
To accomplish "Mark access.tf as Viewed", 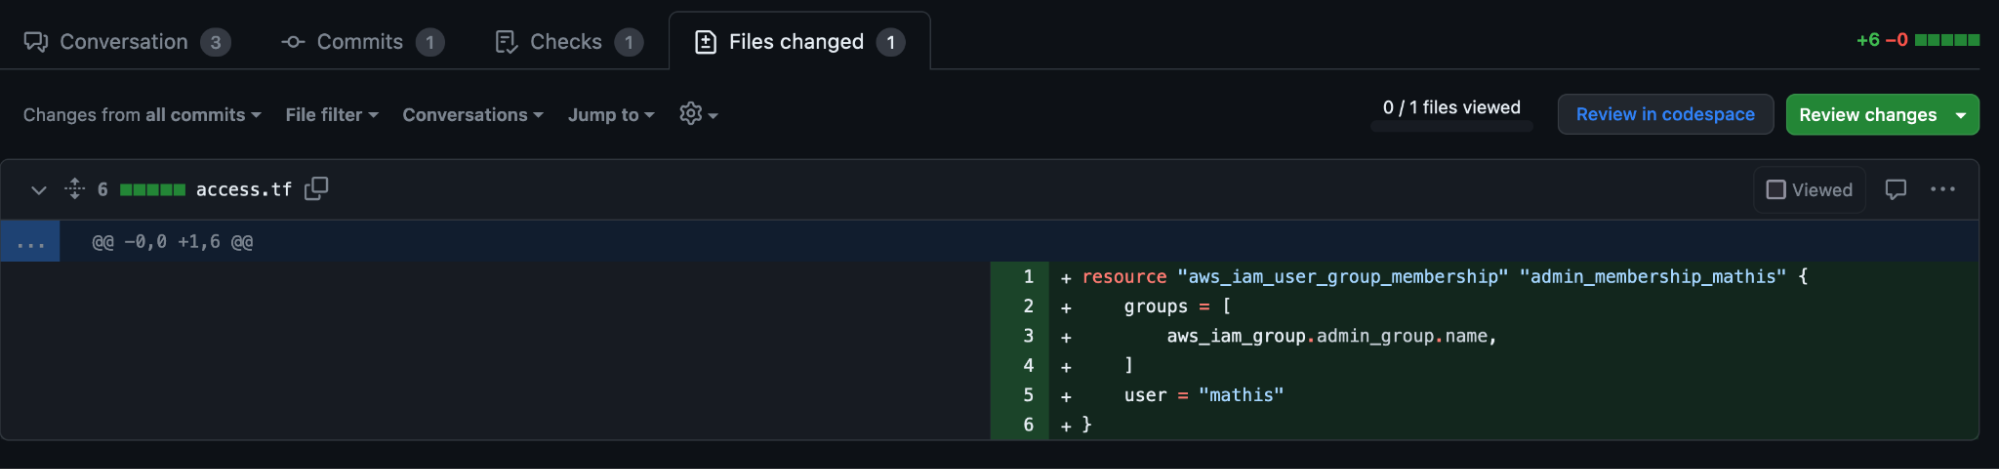I will [1809, 189].
